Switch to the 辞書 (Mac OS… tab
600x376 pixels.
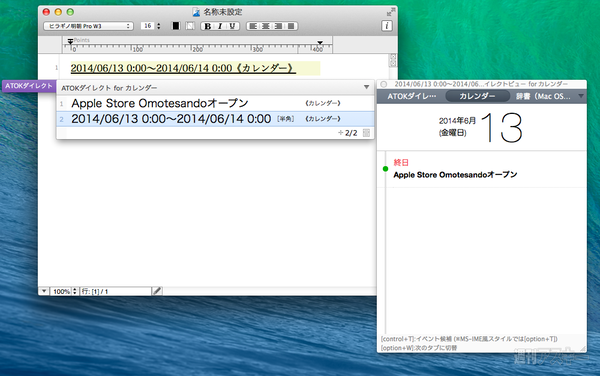(x=543, y=96)
